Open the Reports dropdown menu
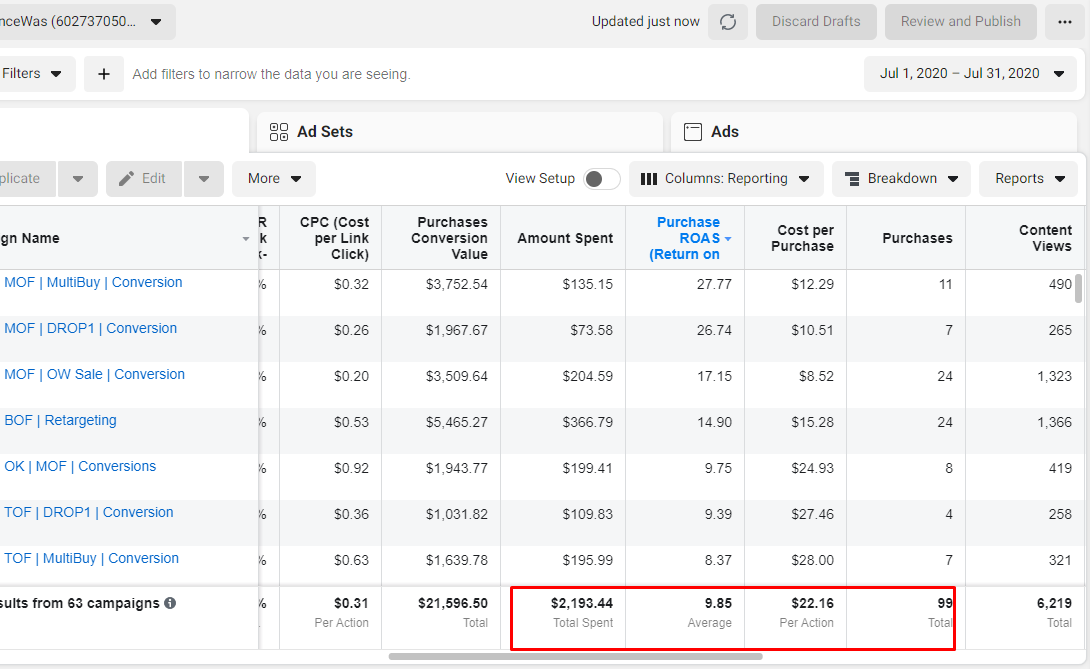This screenshot has height=669, width=1090. coord(1029,179)
